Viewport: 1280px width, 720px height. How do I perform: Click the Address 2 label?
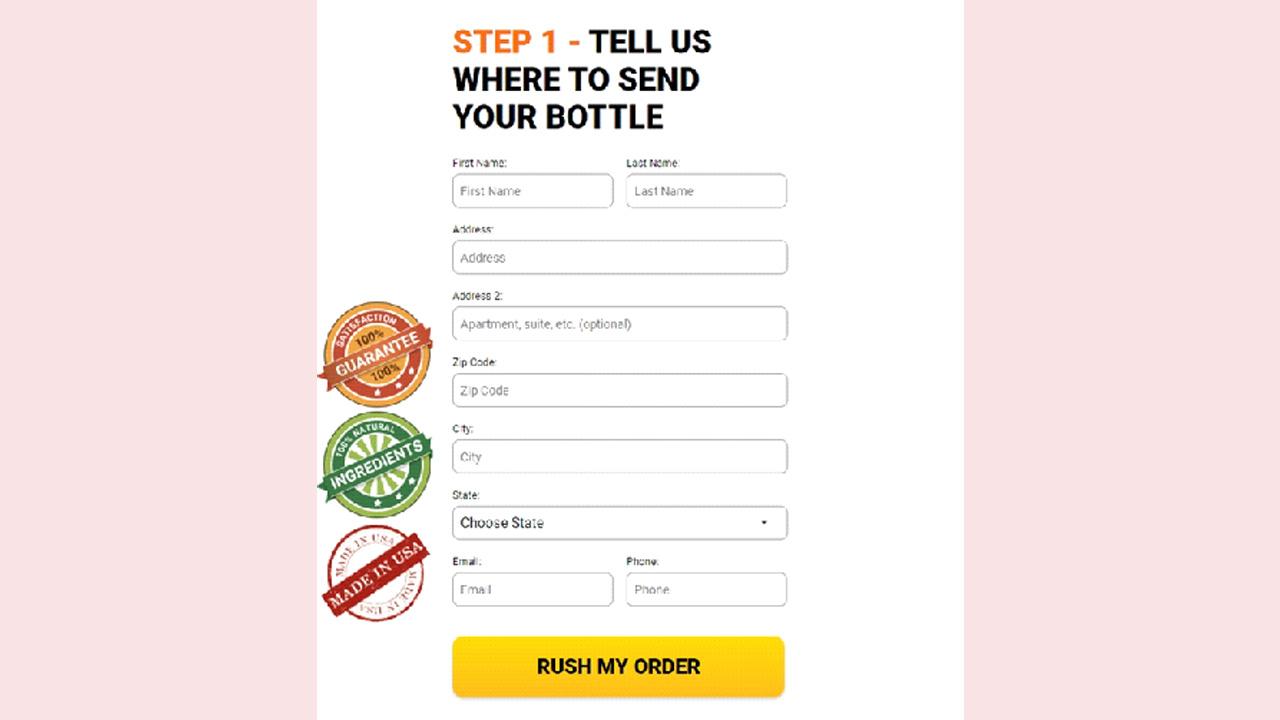point(477,296)
